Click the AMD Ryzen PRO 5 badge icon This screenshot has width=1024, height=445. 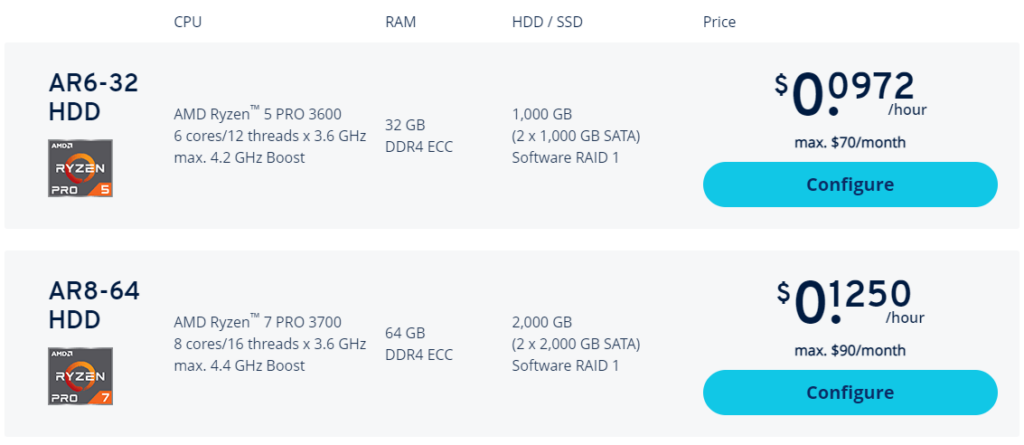coord(80,168)
